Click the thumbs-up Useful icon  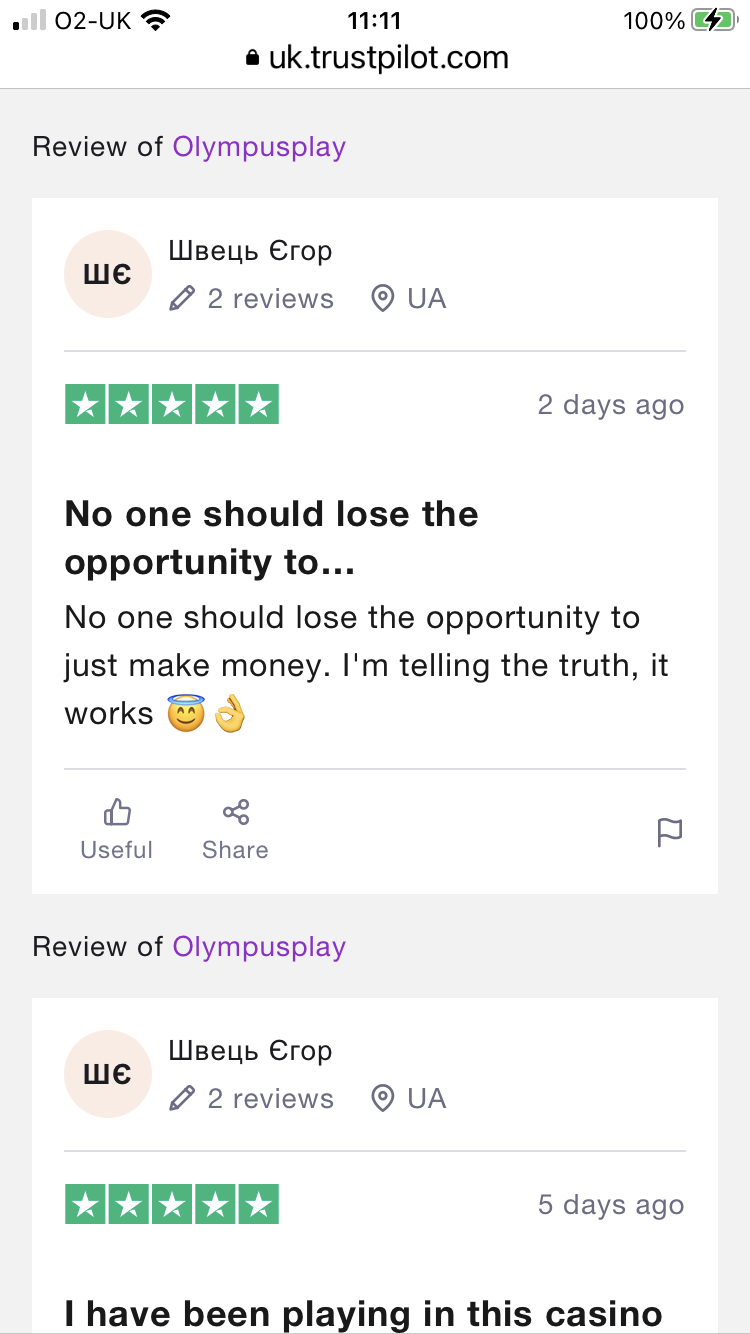pyautogui.click(x=117, y=812)
